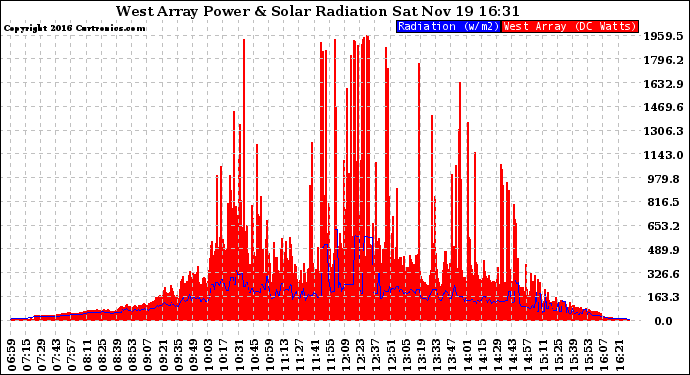
Task: Click the x-axis time label 15:11
Action: 543,355
